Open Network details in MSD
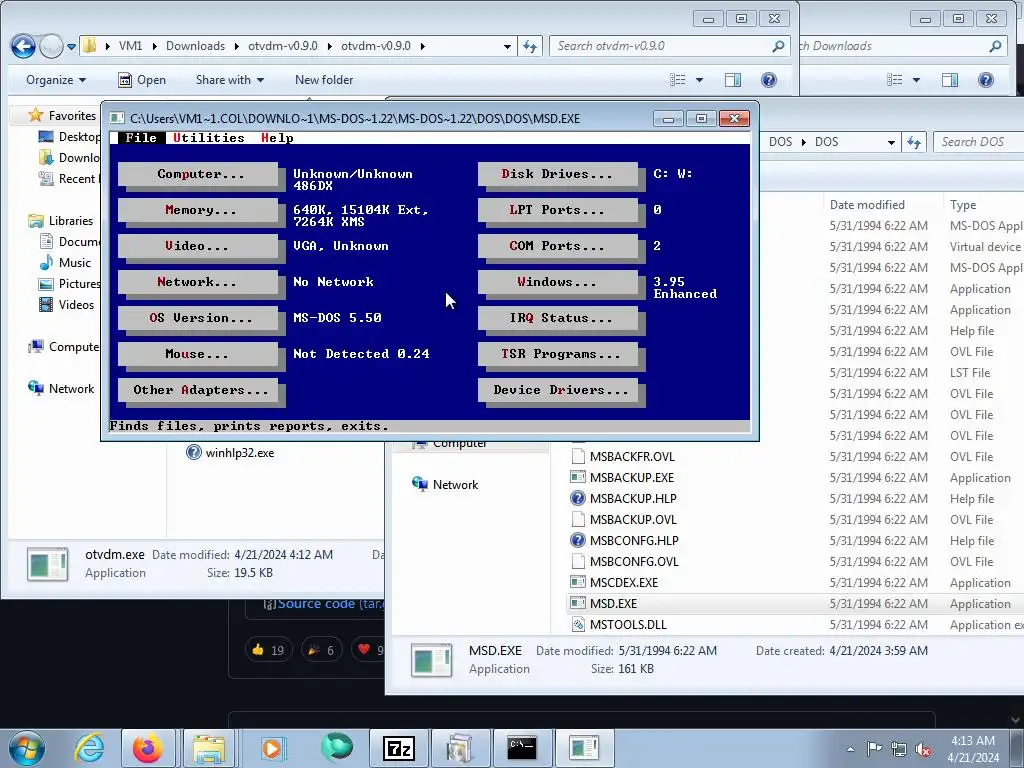The width and height of the screenshot is (1024, 768). pos(200,282)
